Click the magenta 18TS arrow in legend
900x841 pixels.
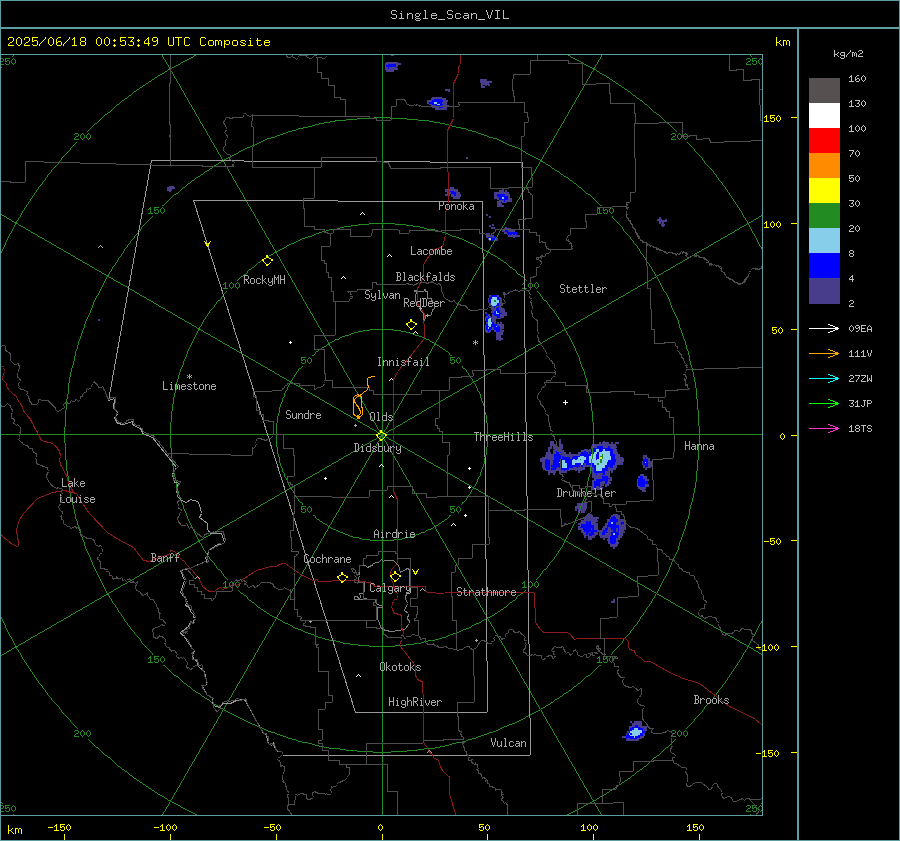pos(824,428)
